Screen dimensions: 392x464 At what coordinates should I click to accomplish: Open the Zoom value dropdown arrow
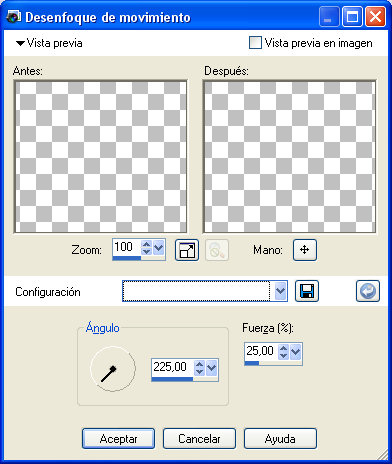coord(159,248)
